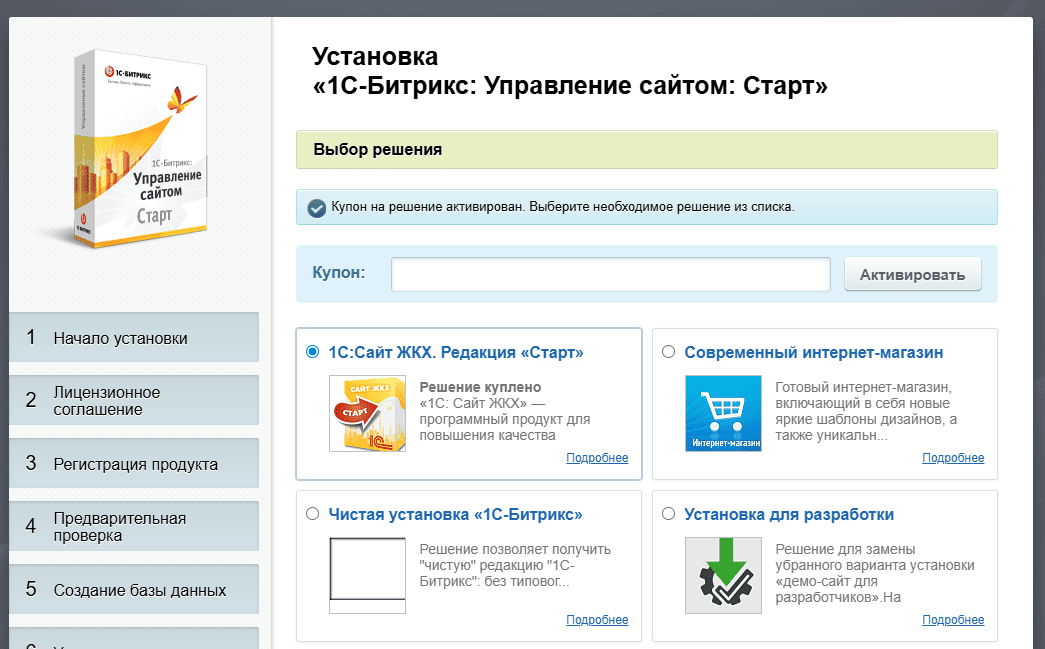Image resolution: width=1045 pixels, height=649 pixels.
Task: Choose Чистая установка 1С-Битрикс radio option
Action: [x=313, y=514]
